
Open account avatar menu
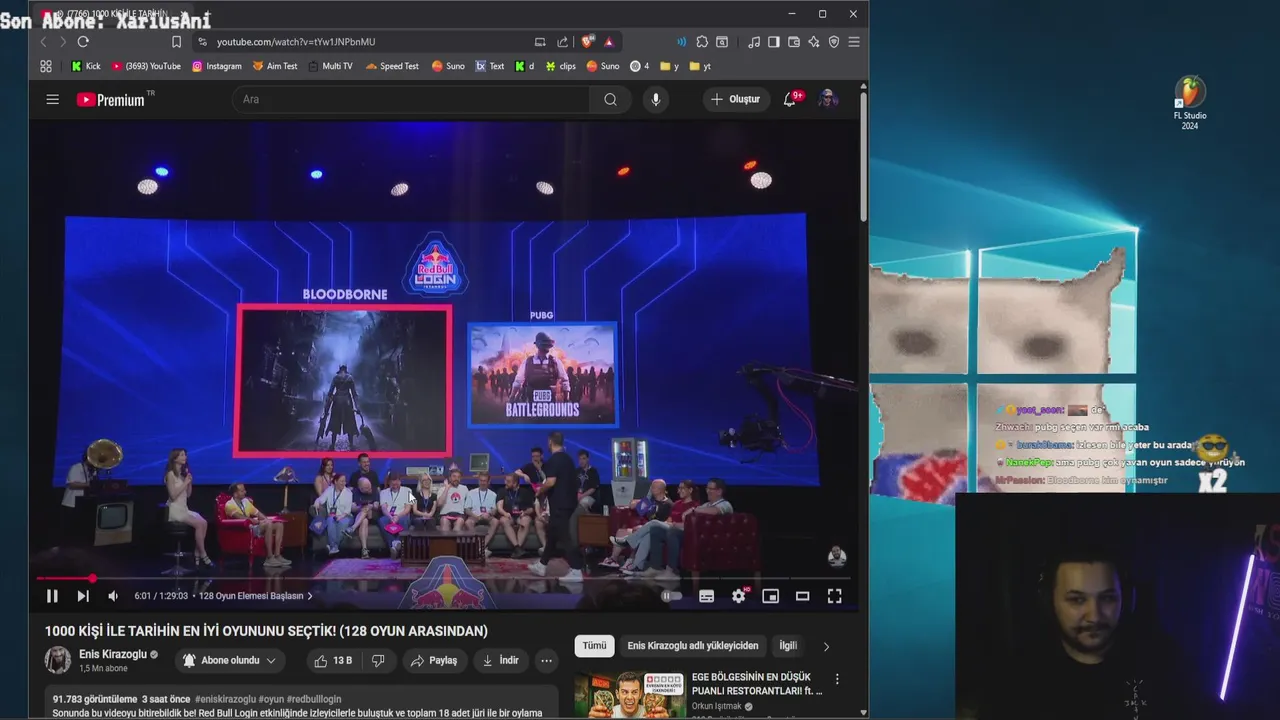point(828,99)
